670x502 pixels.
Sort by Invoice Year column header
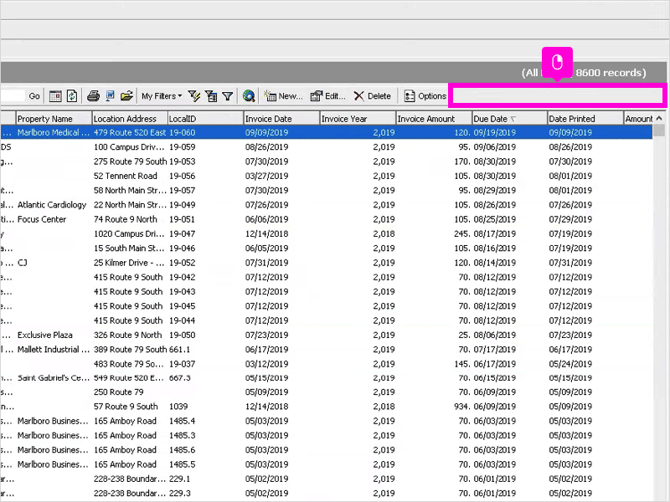click(x=358, y=118)
